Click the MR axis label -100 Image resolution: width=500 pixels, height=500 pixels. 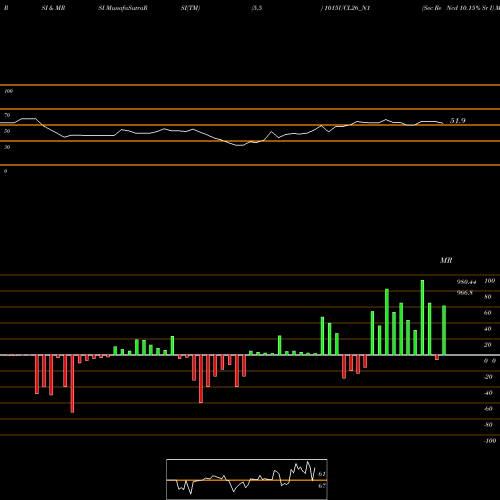(x=490, y=441)
